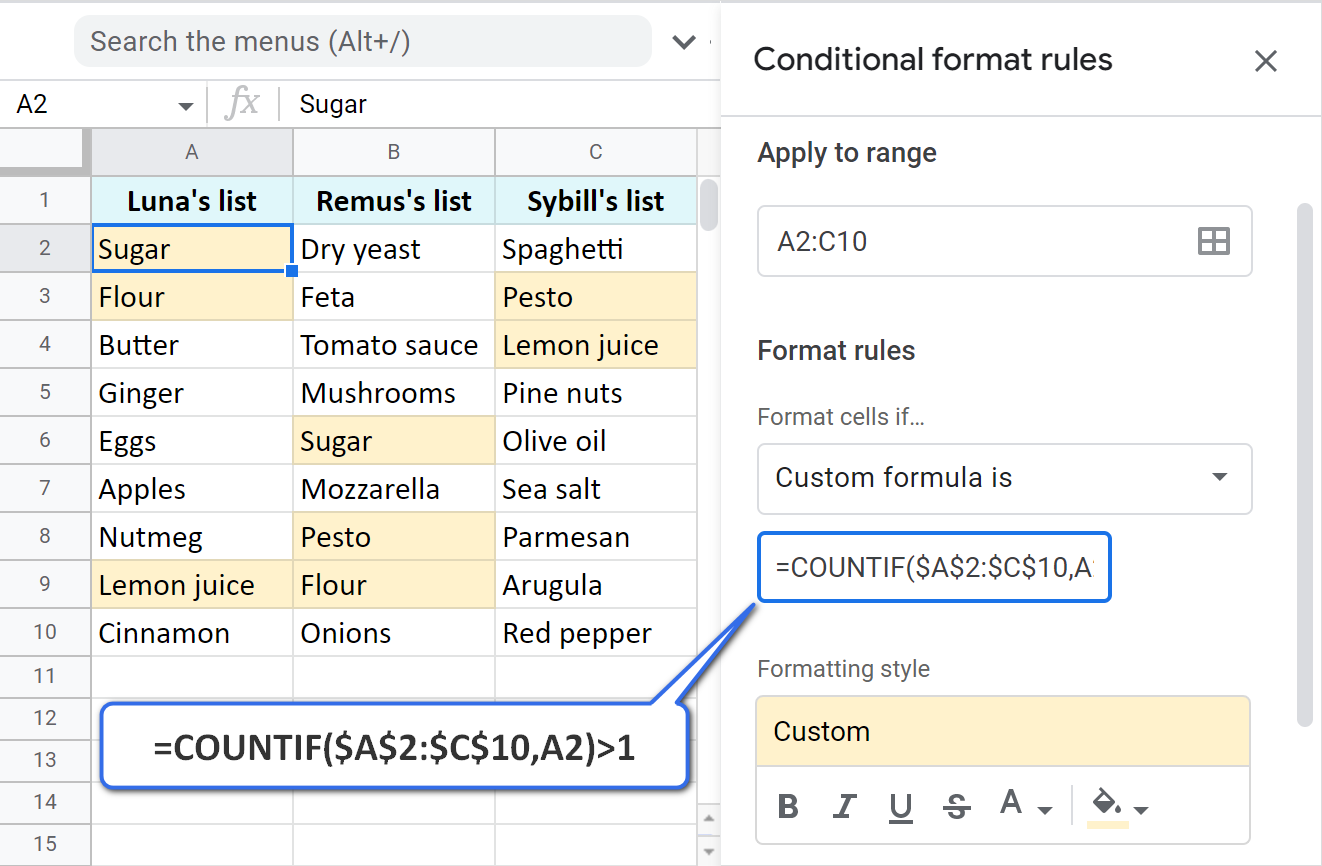
Task: Apply bold in the formatting style options
Action: click(788, 806)
